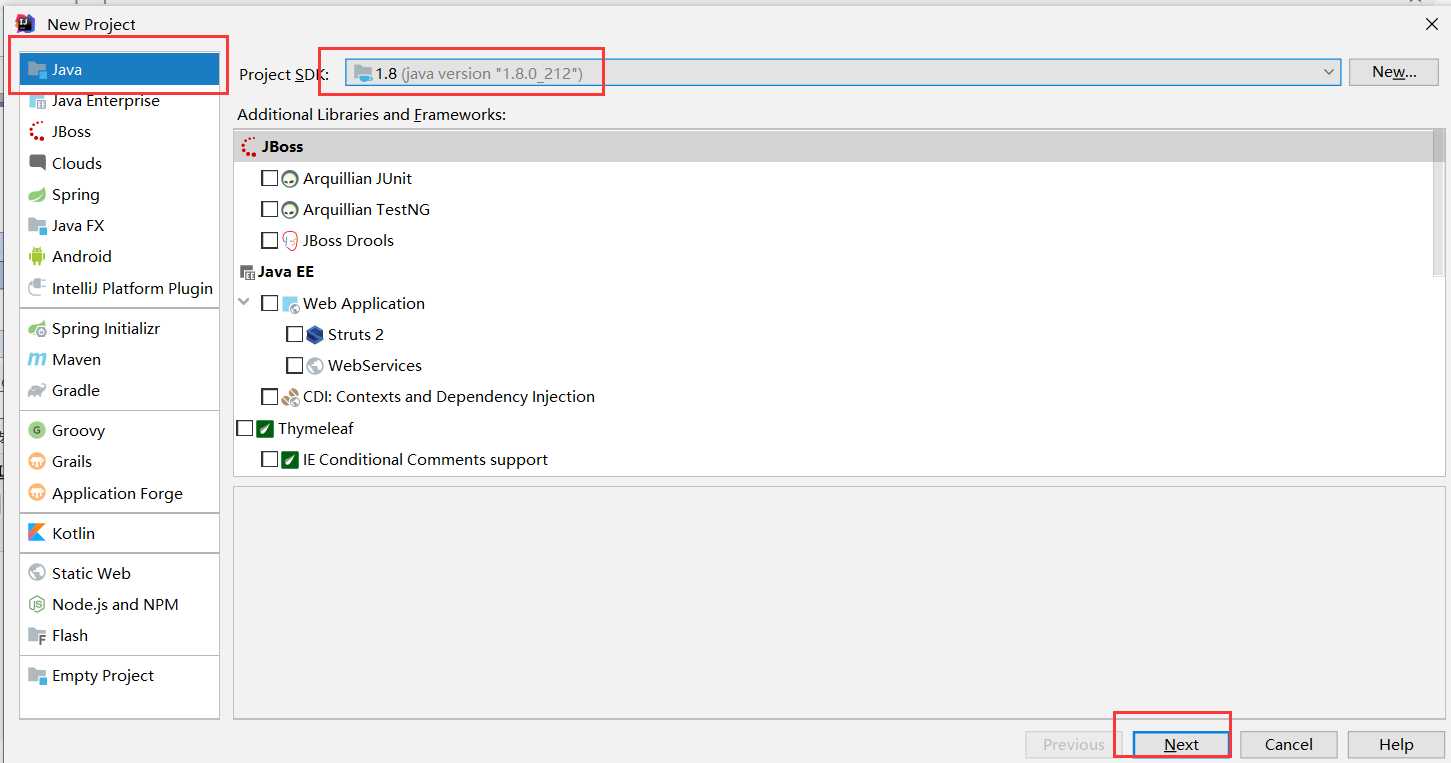Choose Java Enterprise project type label
This screenshot has height=763, width=1451.
106,101
